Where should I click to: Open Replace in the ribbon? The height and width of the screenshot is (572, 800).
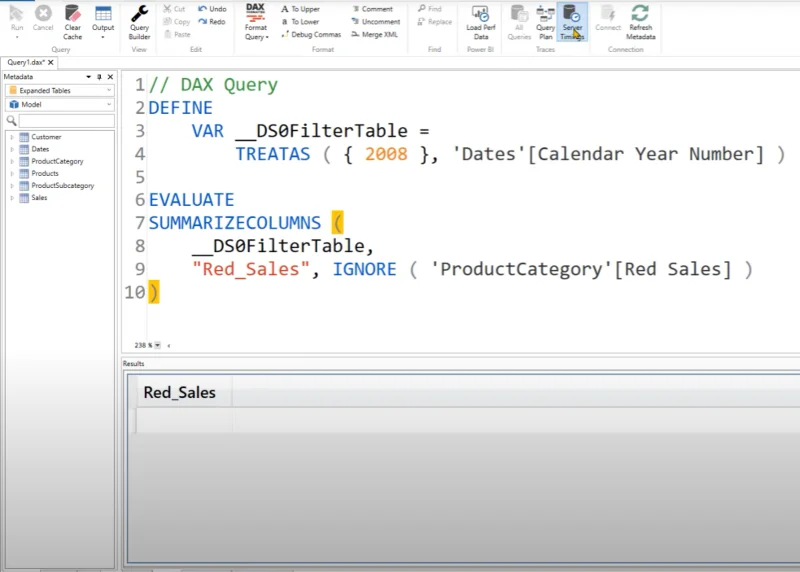pyautogui.click(x=435, y=21)
